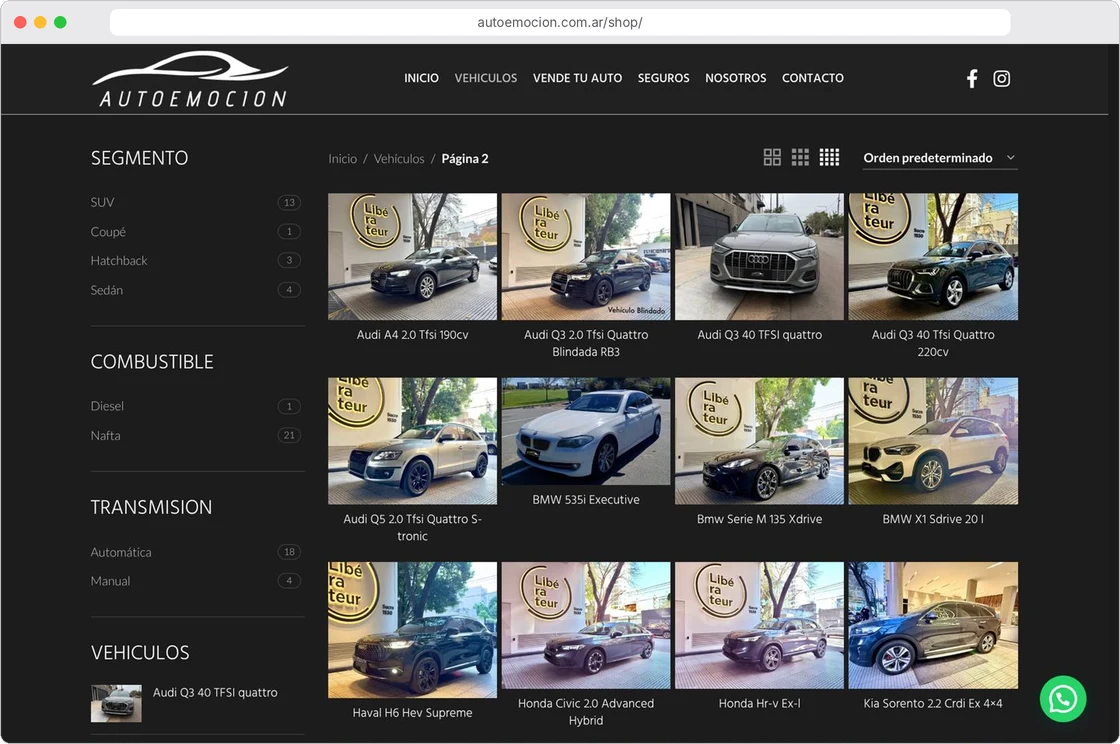Open the Instagram profile icon

(x=1001, y=79)
